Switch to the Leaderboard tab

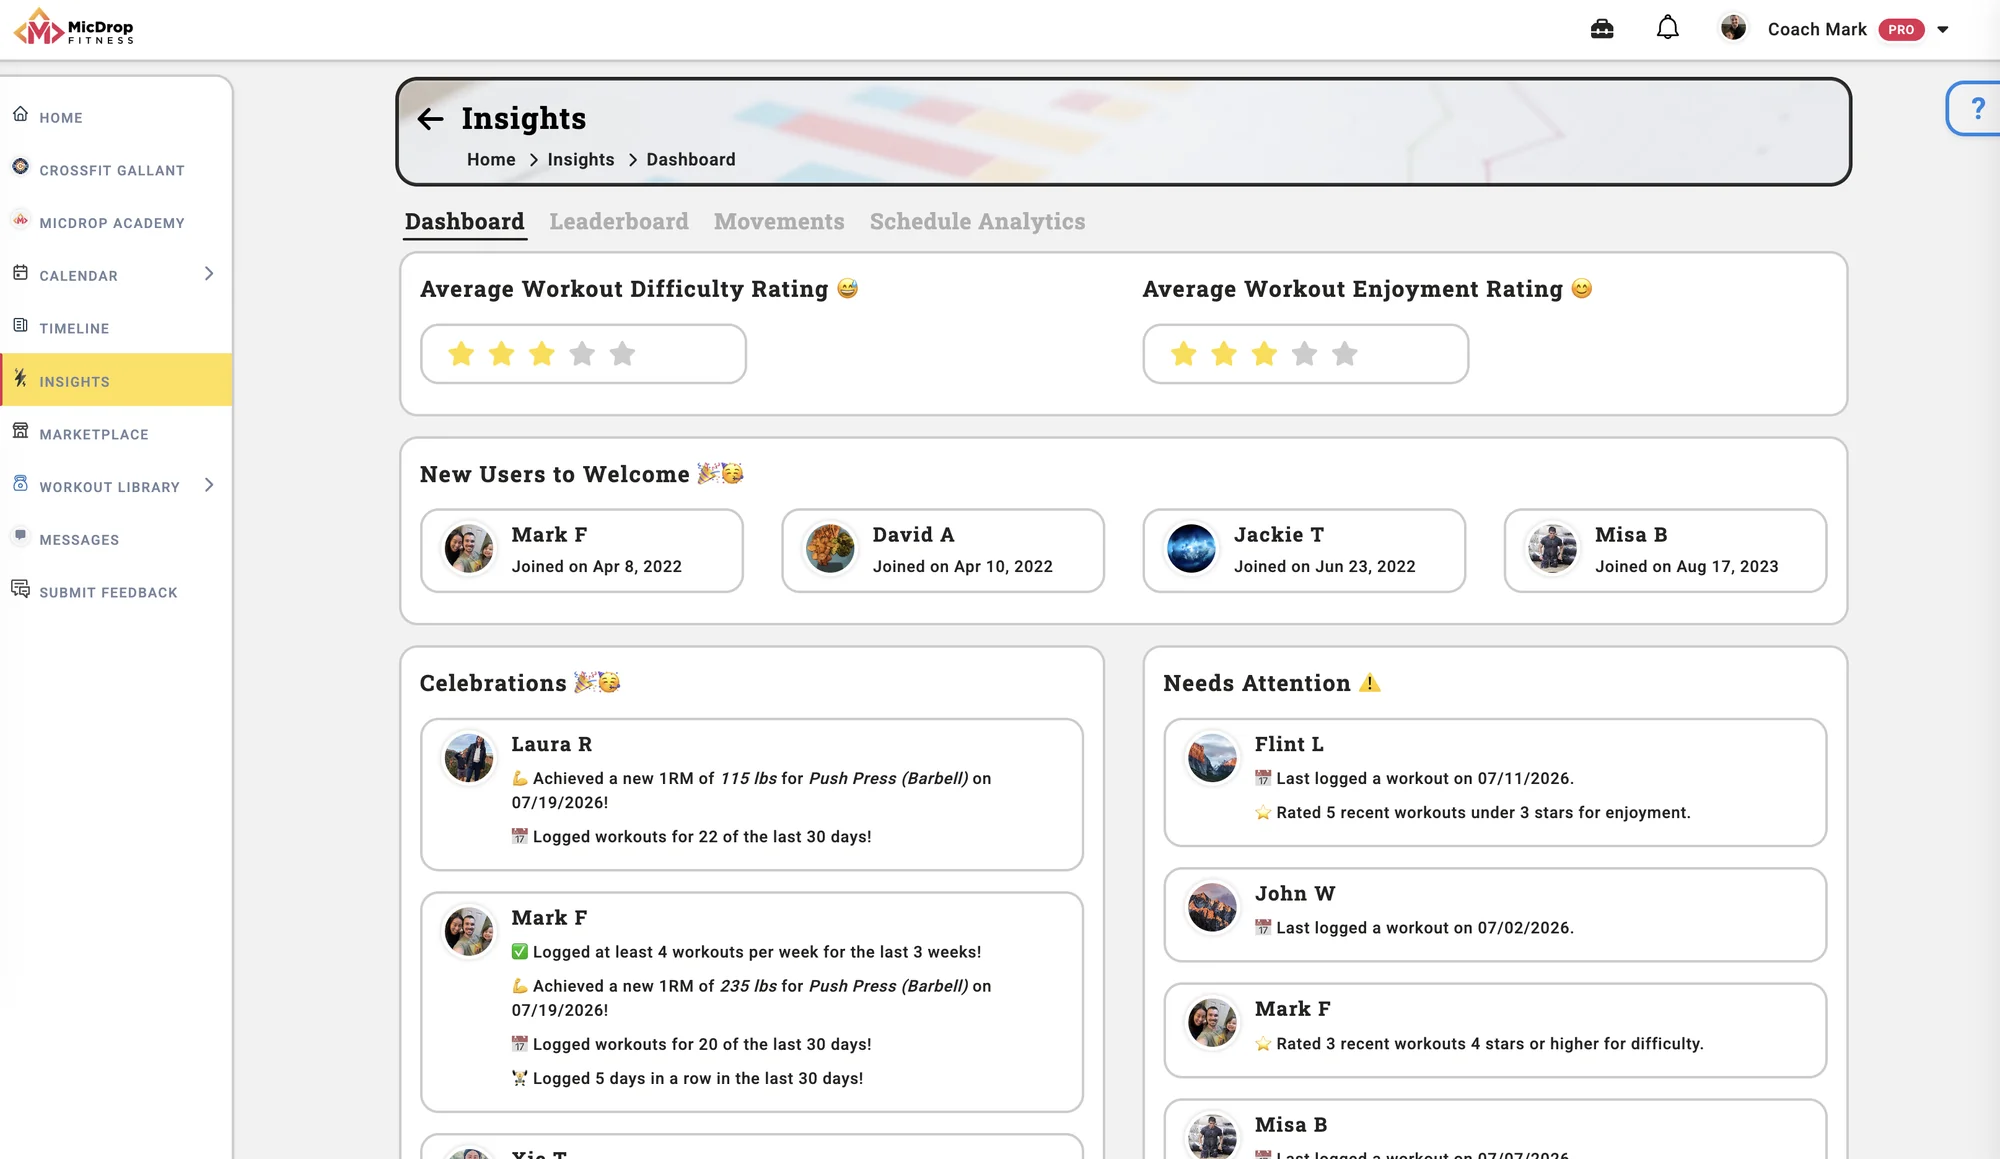point(619,222)
